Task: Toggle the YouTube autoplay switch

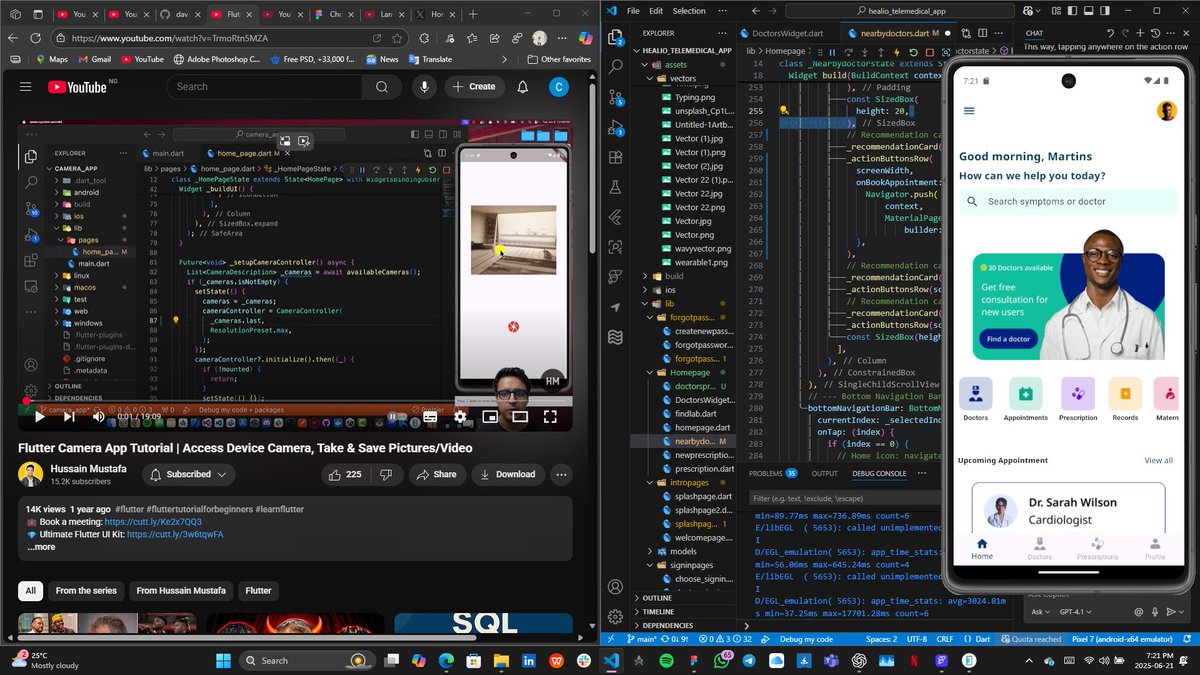Action: (398, 416)
